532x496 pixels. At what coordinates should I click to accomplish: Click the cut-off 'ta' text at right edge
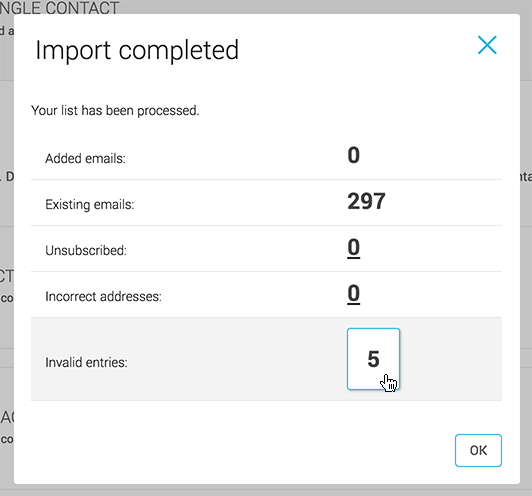coord(526,176)
